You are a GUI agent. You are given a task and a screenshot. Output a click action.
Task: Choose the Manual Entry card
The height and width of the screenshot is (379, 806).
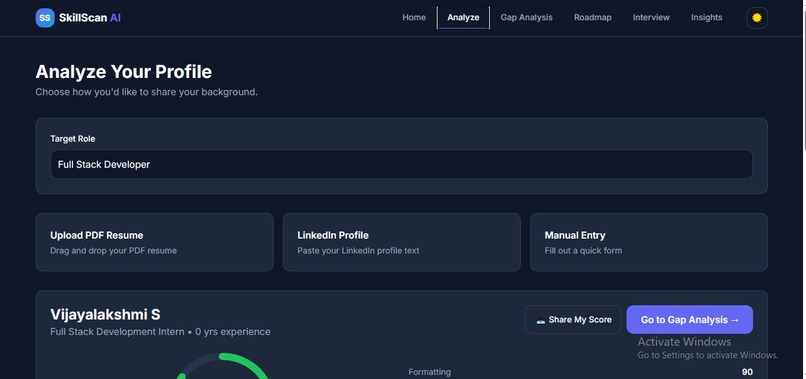(649, 242)
